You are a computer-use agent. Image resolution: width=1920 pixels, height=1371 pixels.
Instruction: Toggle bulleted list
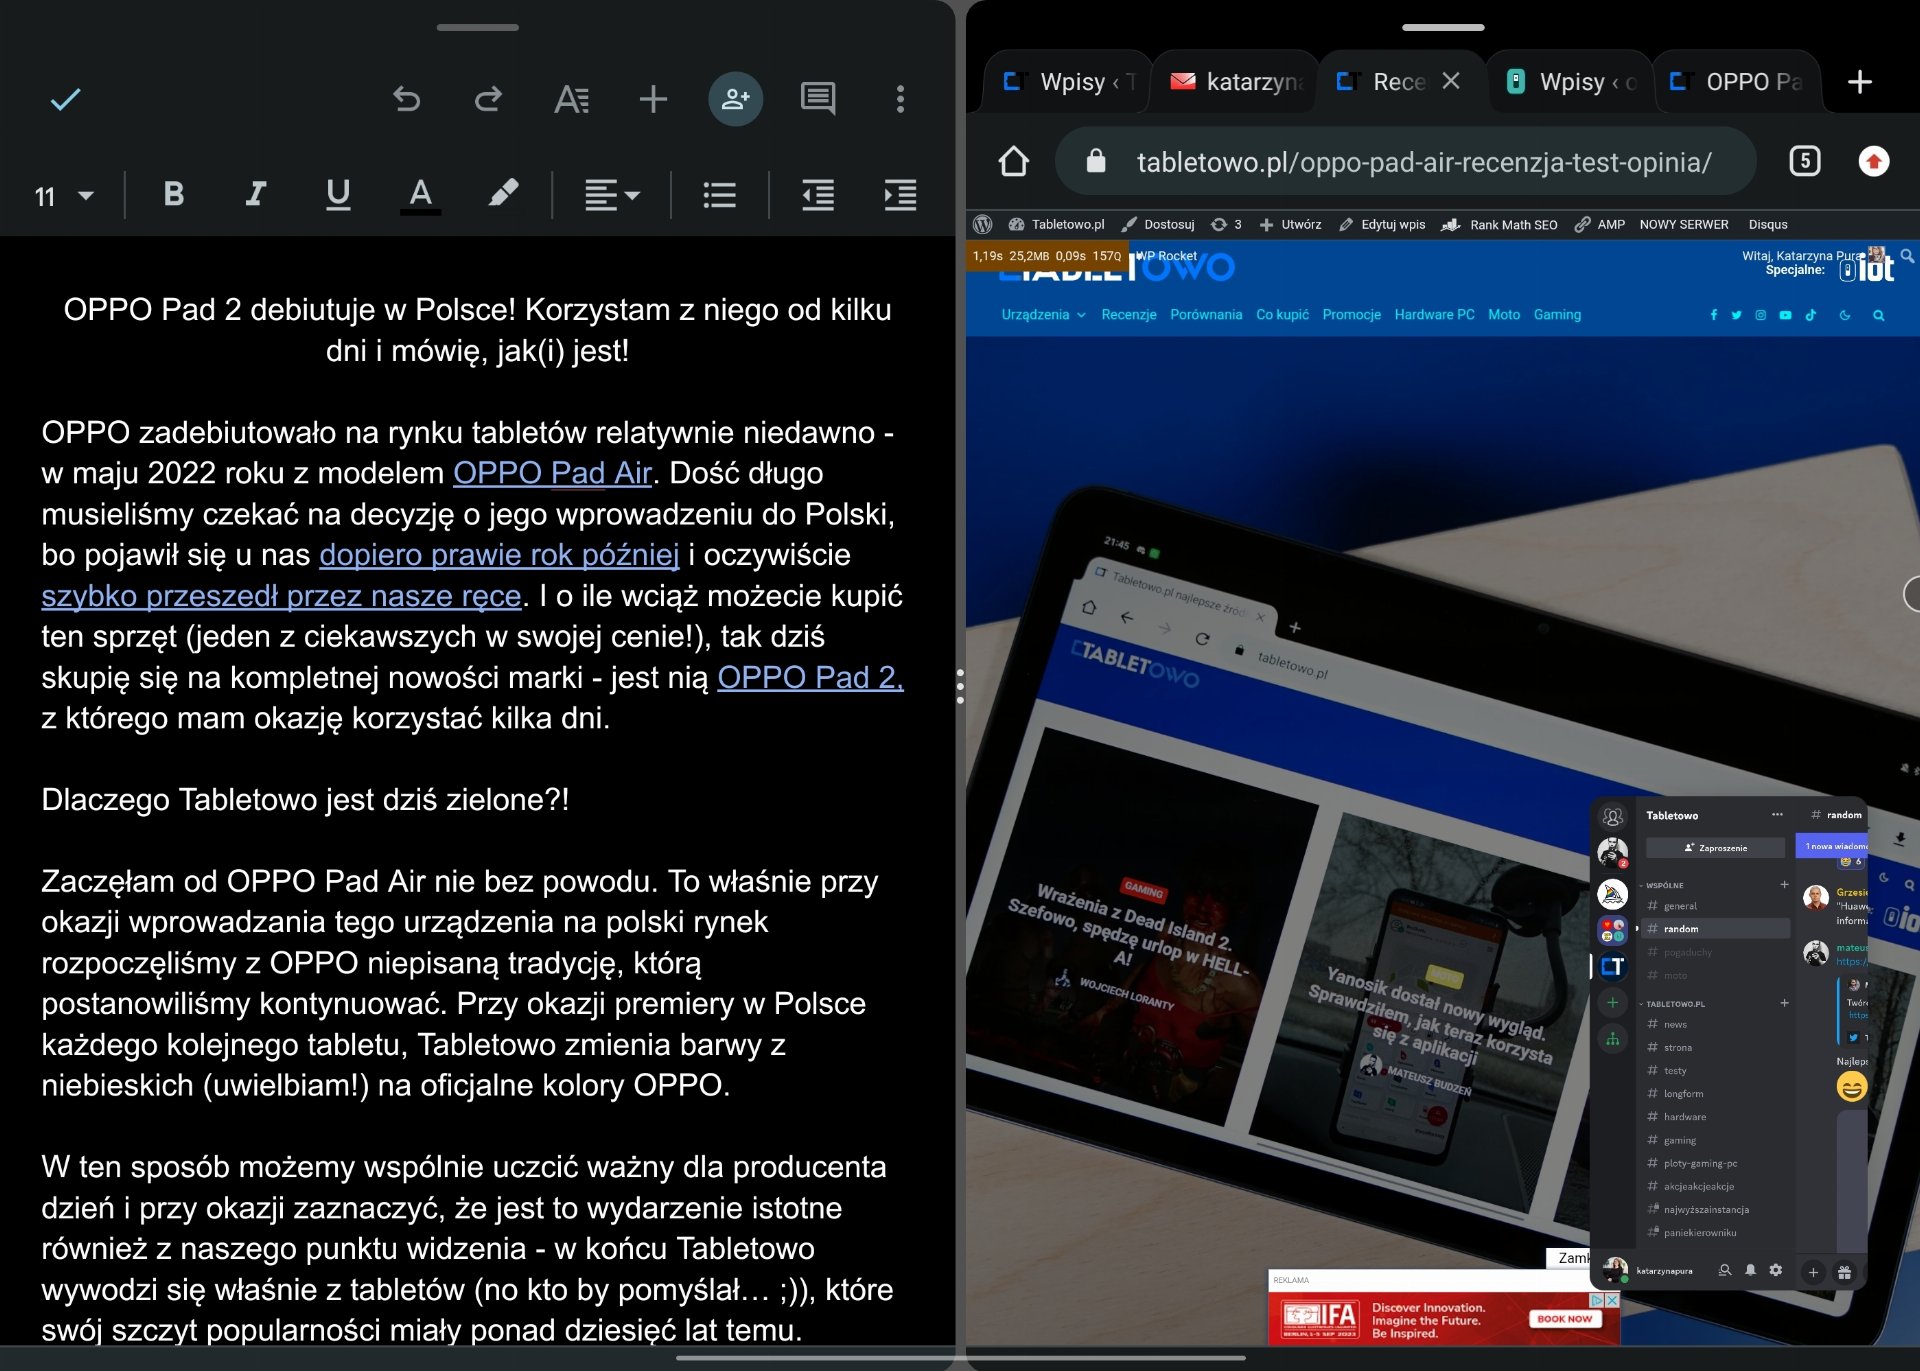pos(719,195)
